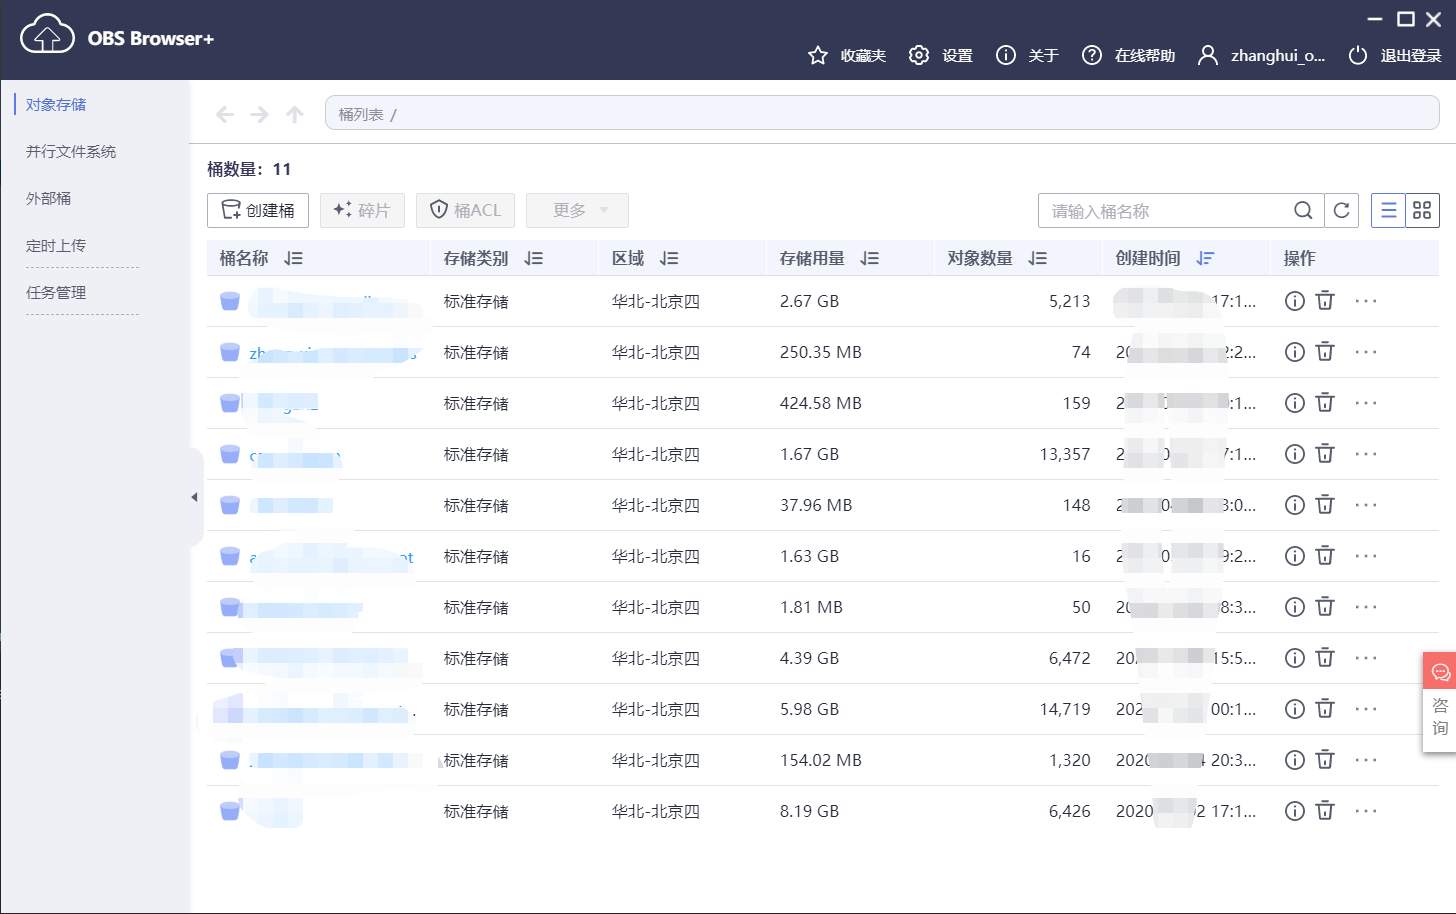Image resolution: width=1456 pixels, height=914 pixels.
Task: Sort by 区域 column
Action: coord(669,258)
